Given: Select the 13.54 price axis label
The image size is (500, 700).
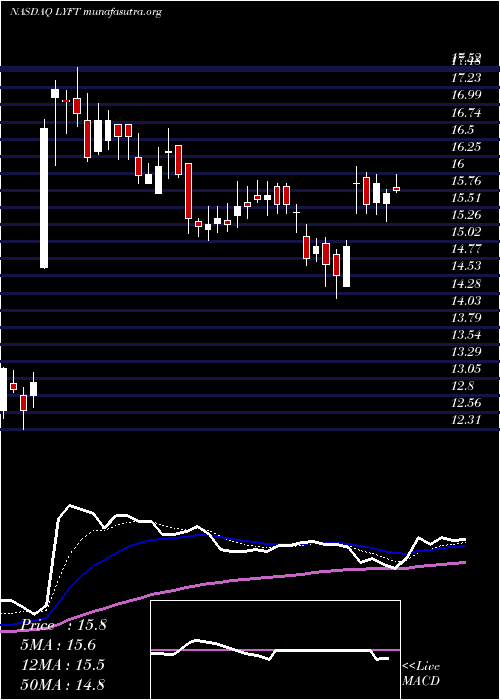Looking at the screenshot, I should click(x=466, y=334).
